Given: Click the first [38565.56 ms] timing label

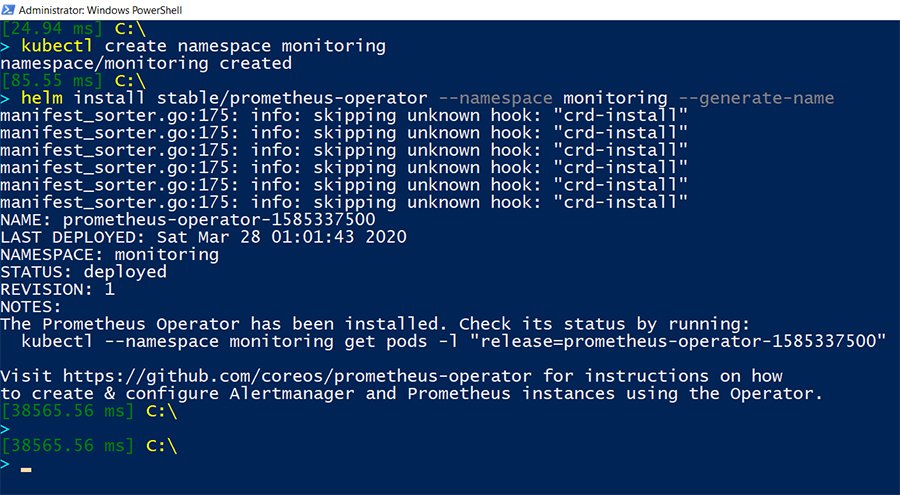Looking at the screenshot, I should pos(65,410).
